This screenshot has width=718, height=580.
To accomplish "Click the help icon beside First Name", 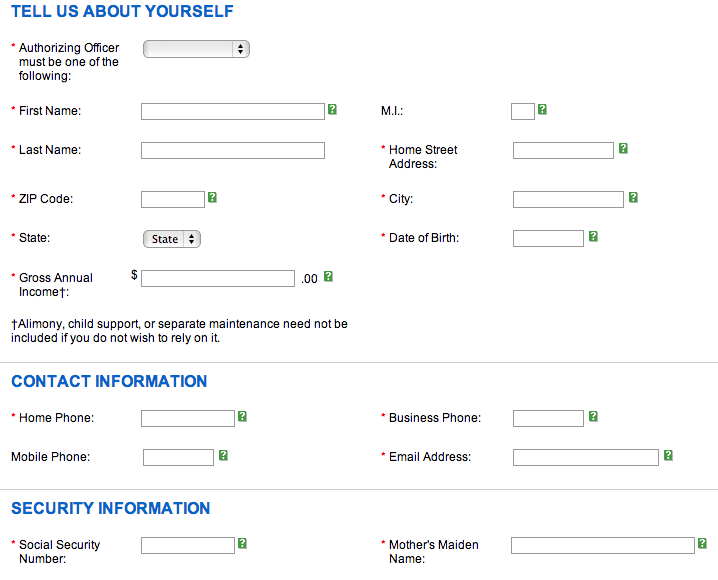I will pyautogui.click(x=332, y=109).
